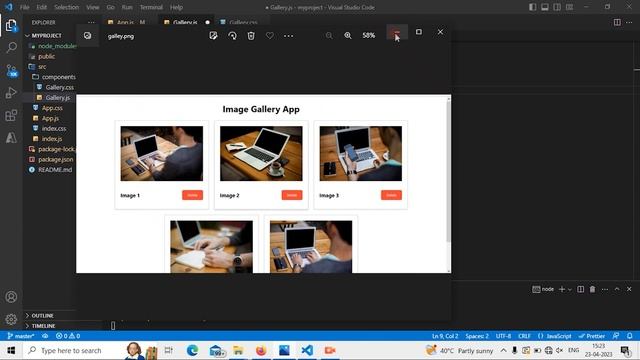The image size is (640, 360).
Task: Delete galley.png with the trash icon
Action: click(x=251, y=36)
